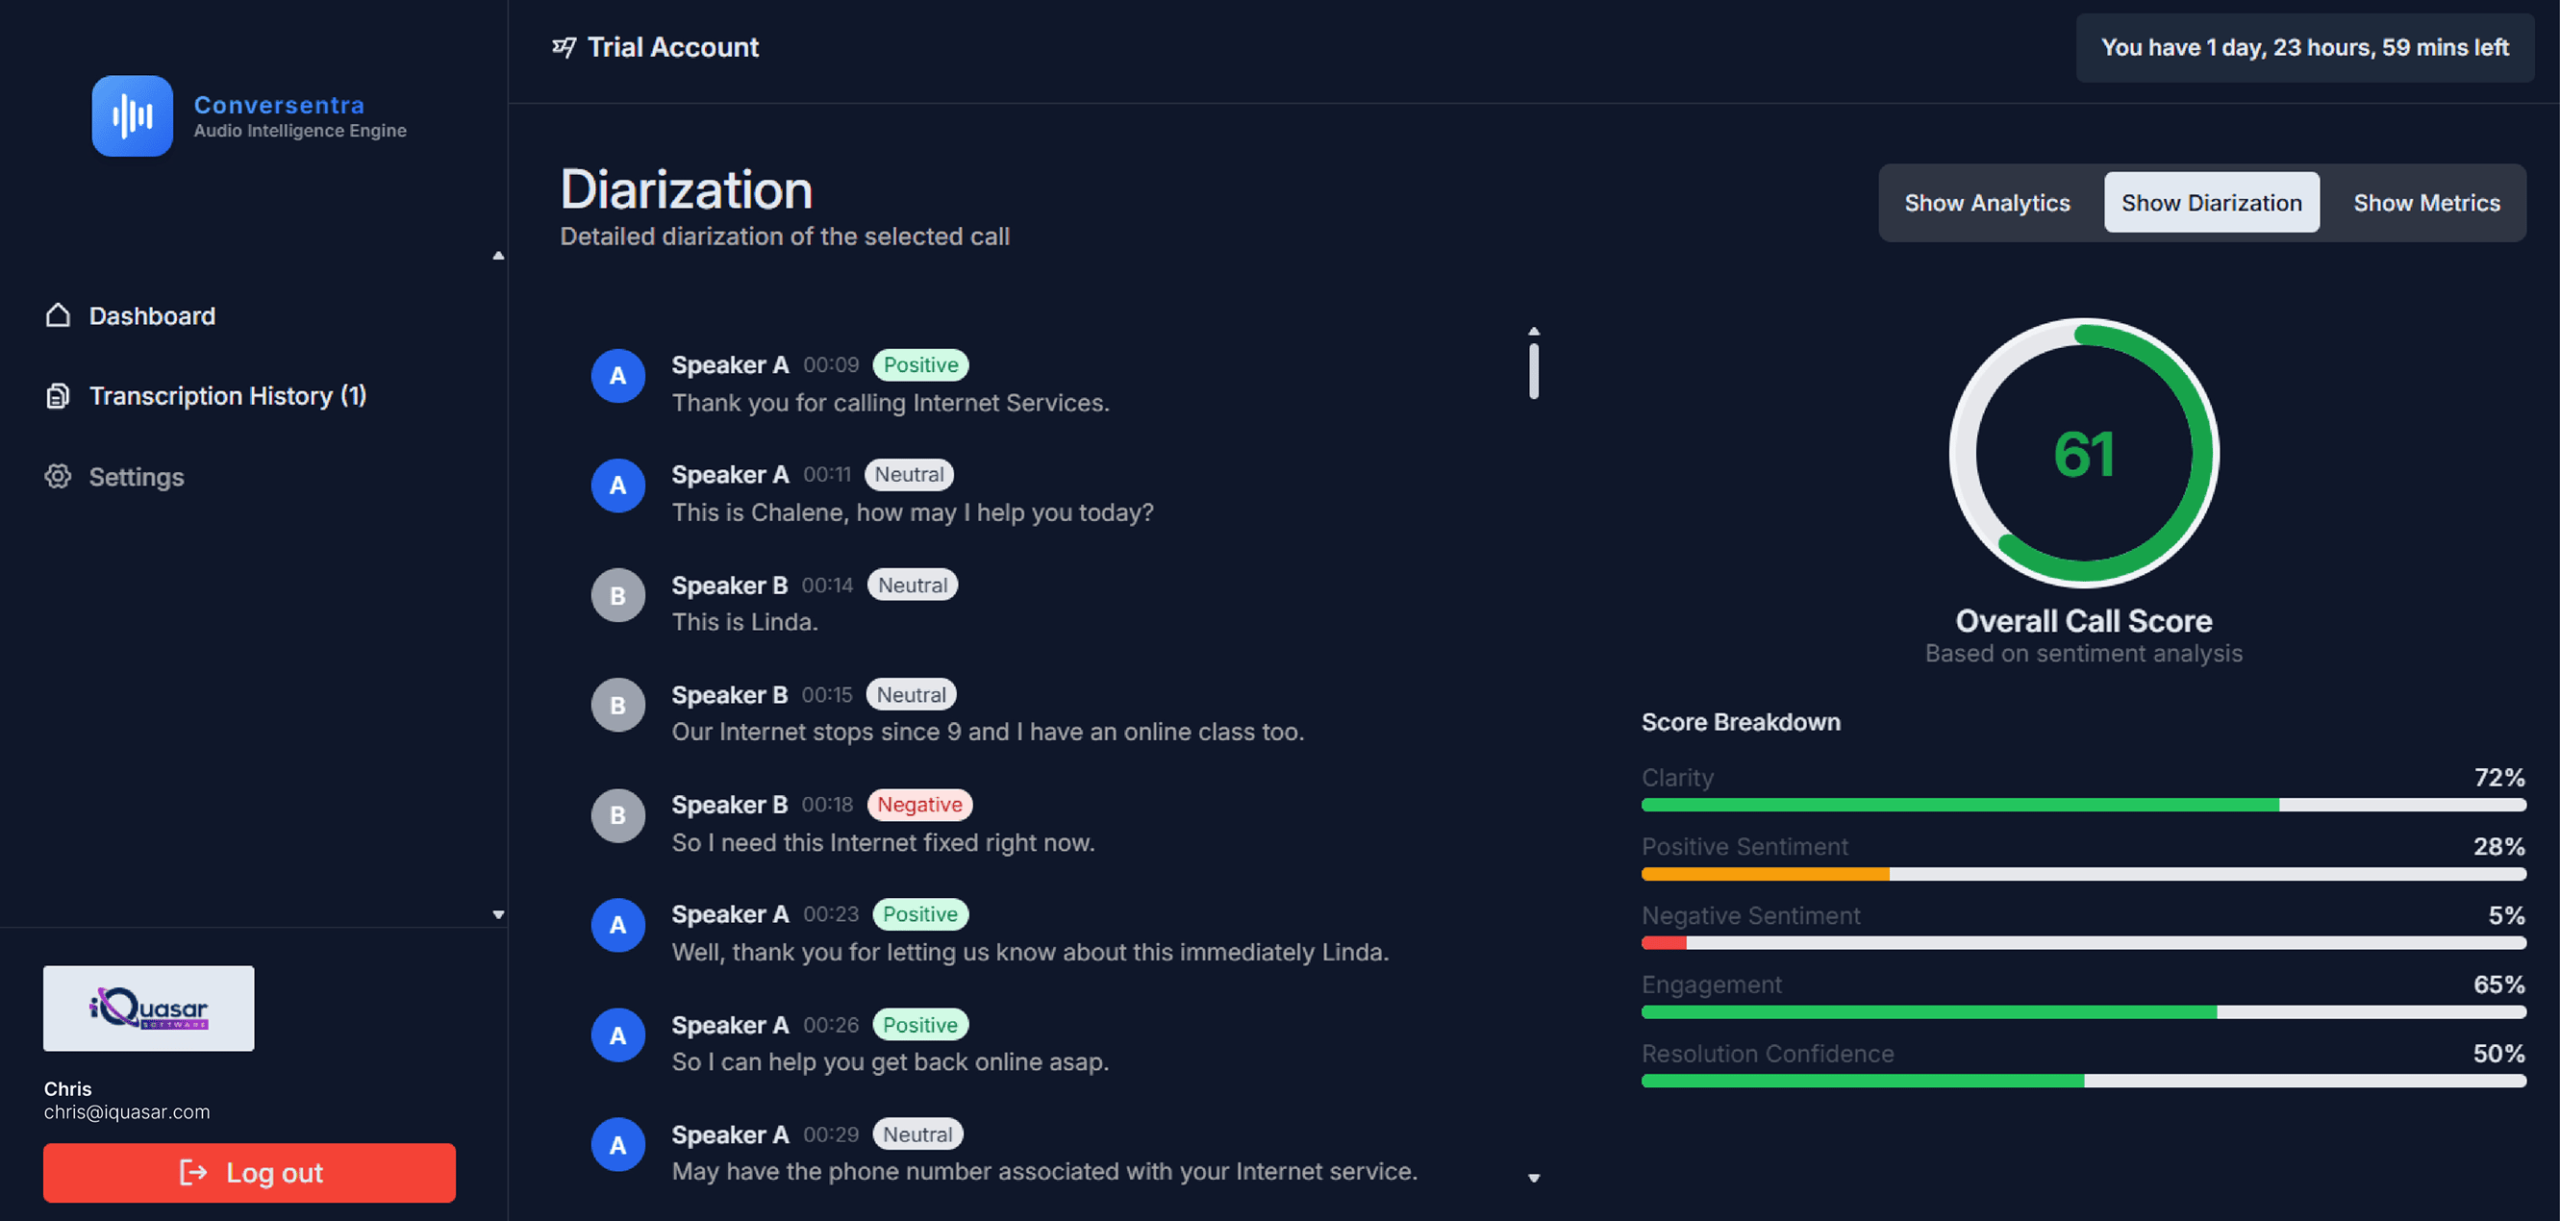Screen dimensions: 2560x1221
Task: Click the Negative sentiment tag at 00:18
Action: pos(919,805)
